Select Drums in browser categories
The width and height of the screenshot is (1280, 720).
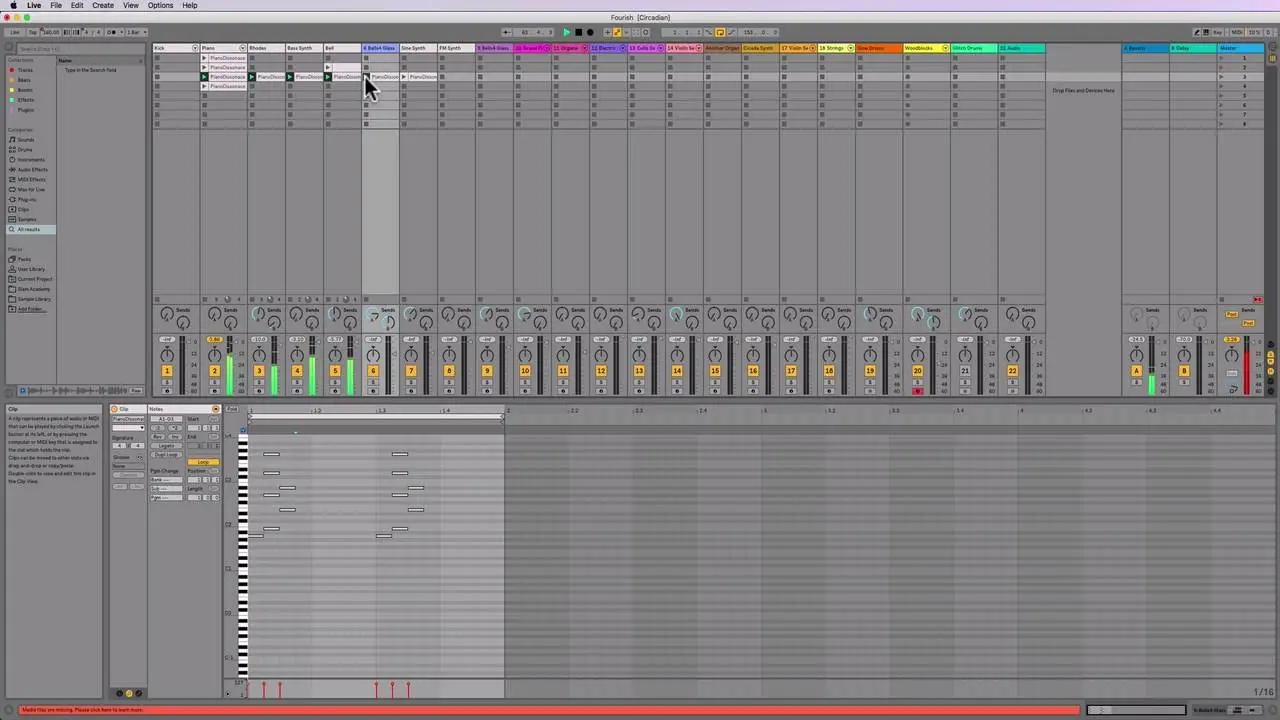25,150
